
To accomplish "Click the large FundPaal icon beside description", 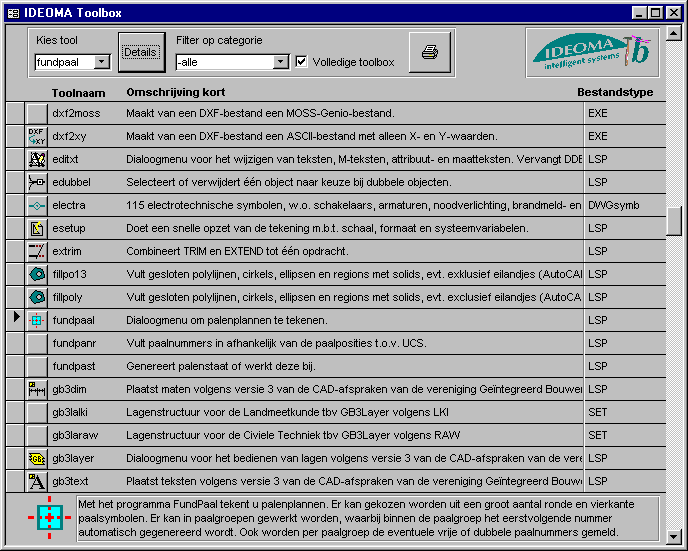I will coord(50,518).
